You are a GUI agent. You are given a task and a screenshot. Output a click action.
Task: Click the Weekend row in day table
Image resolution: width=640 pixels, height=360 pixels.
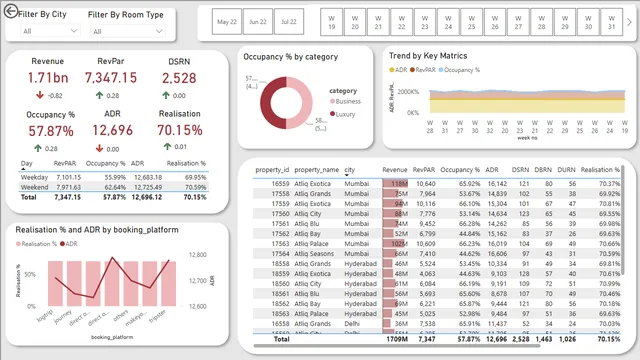pyautogui.click(x=113, y=187)
